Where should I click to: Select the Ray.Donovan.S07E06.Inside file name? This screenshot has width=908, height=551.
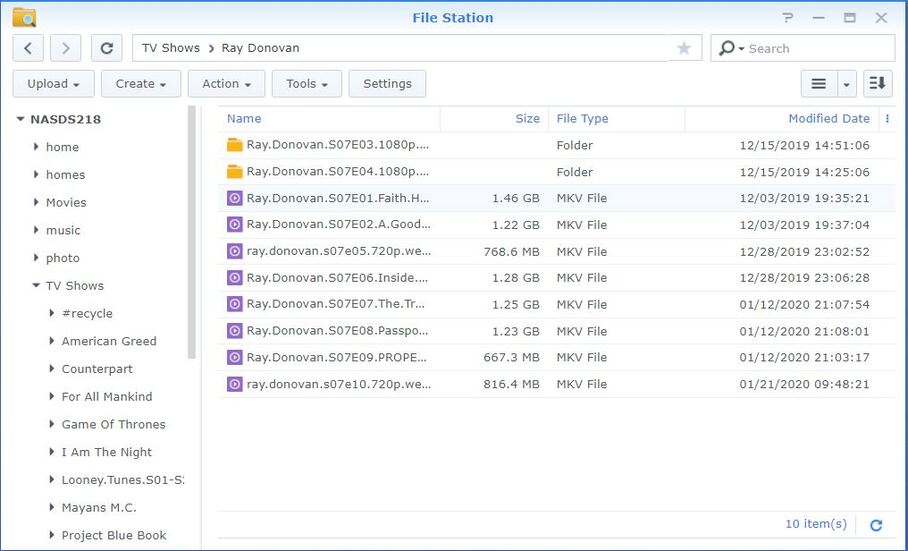point(338,278)
